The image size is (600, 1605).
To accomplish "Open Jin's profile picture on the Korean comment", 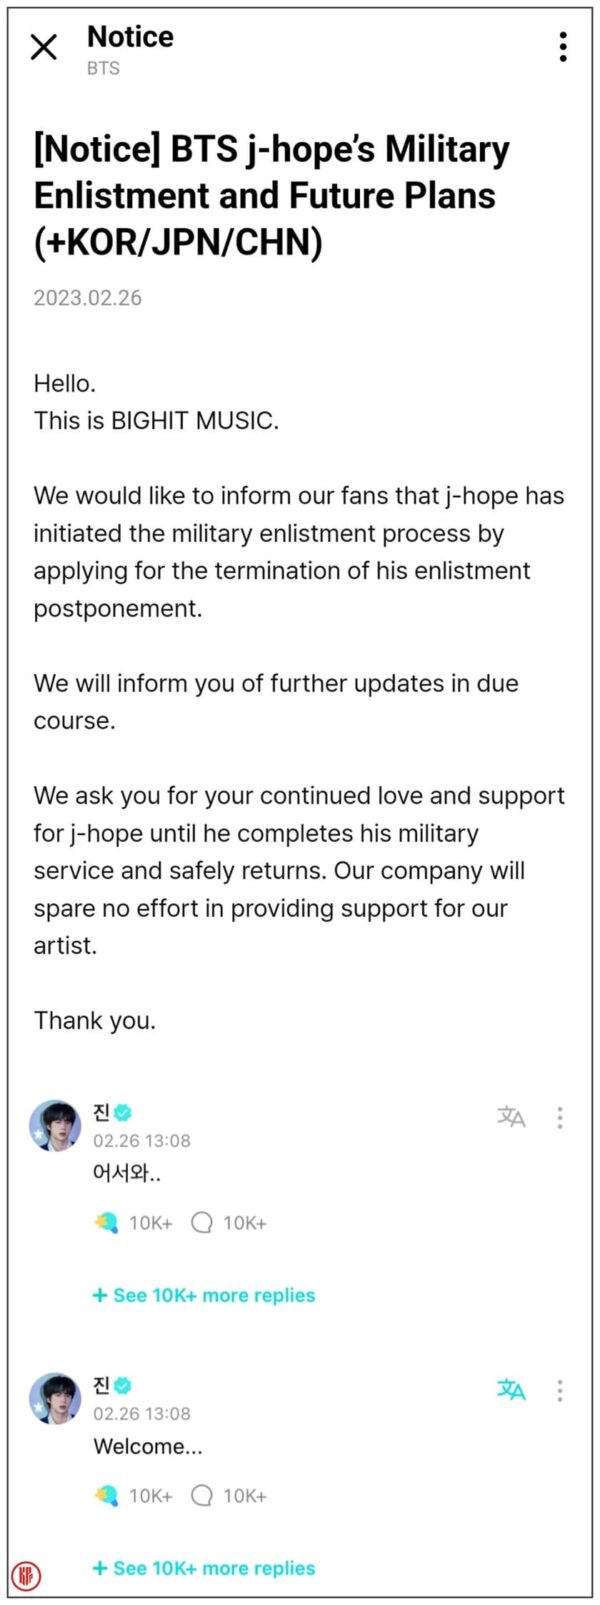I will 57,1125.
